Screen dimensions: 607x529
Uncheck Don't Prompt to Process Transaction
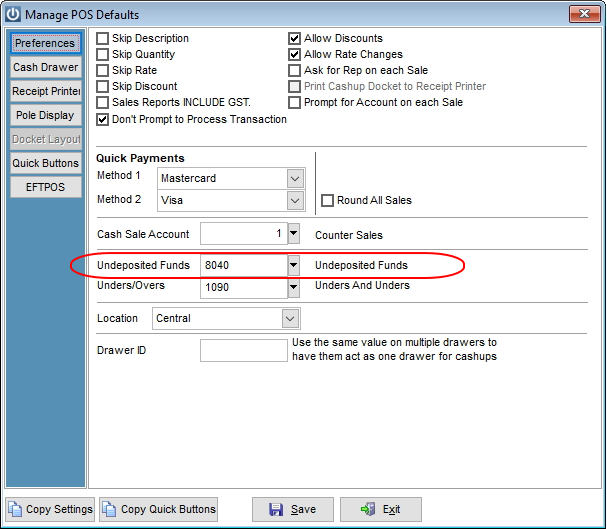coord(102,120)
